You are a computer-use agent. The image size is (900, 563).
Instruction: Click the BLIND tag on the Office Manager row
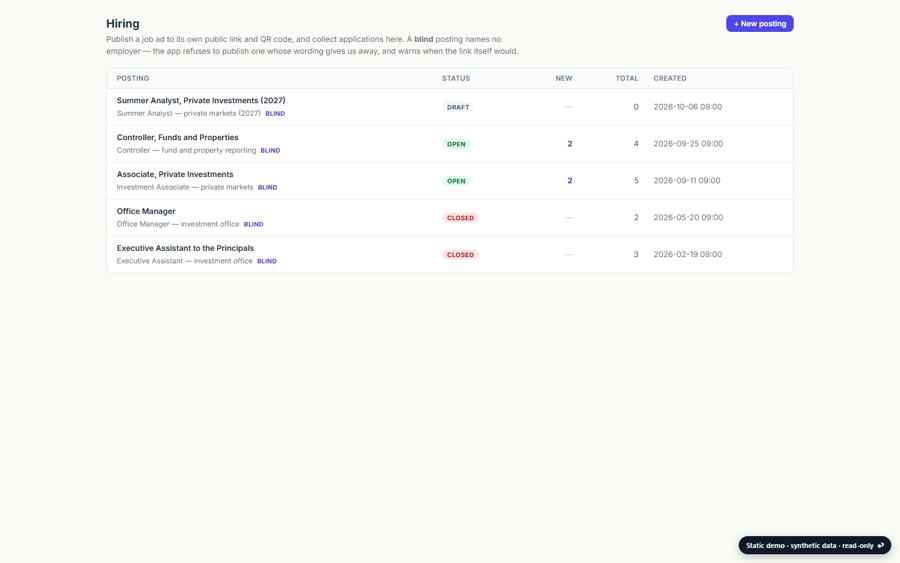point(254,224)
